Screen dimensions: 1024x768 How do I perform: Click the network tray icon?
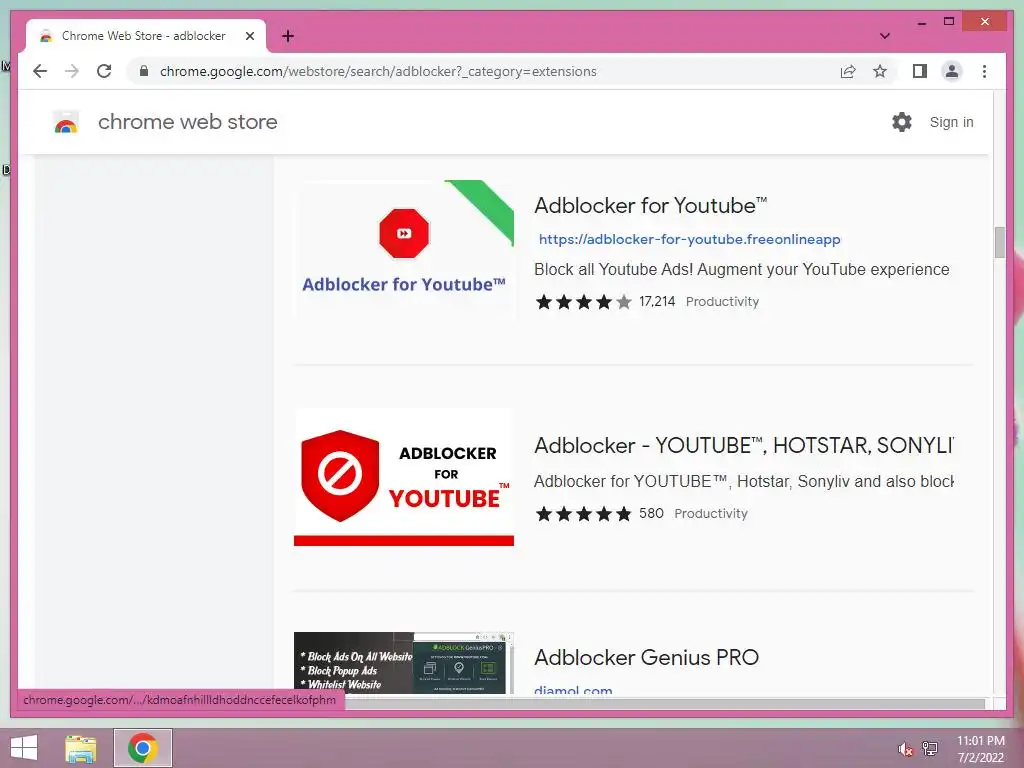(930, 749)
